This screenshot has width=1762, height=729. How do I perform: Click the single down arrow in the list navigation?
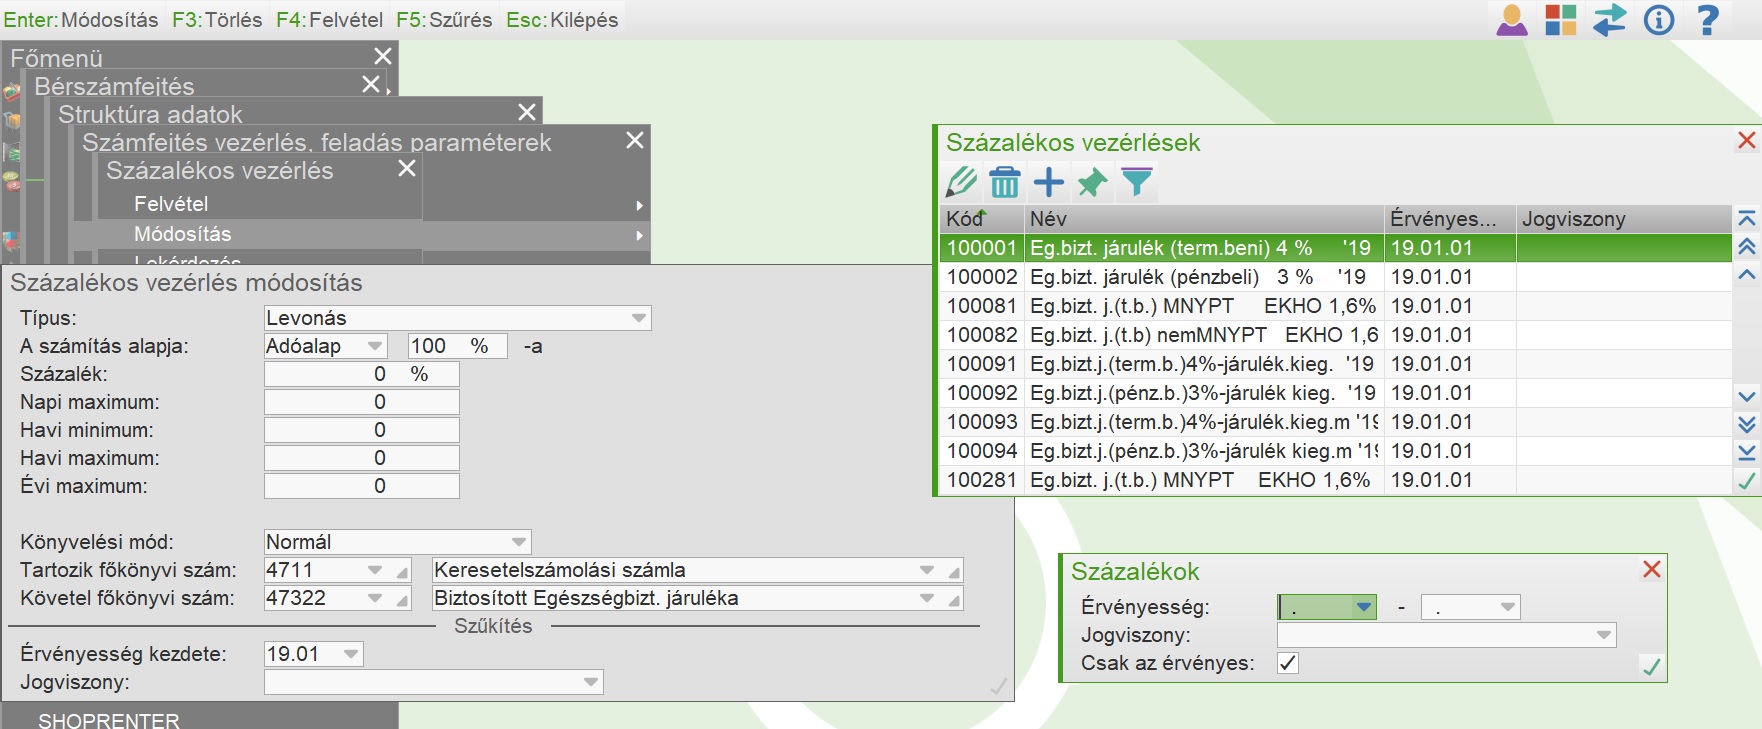point(1747,396)
